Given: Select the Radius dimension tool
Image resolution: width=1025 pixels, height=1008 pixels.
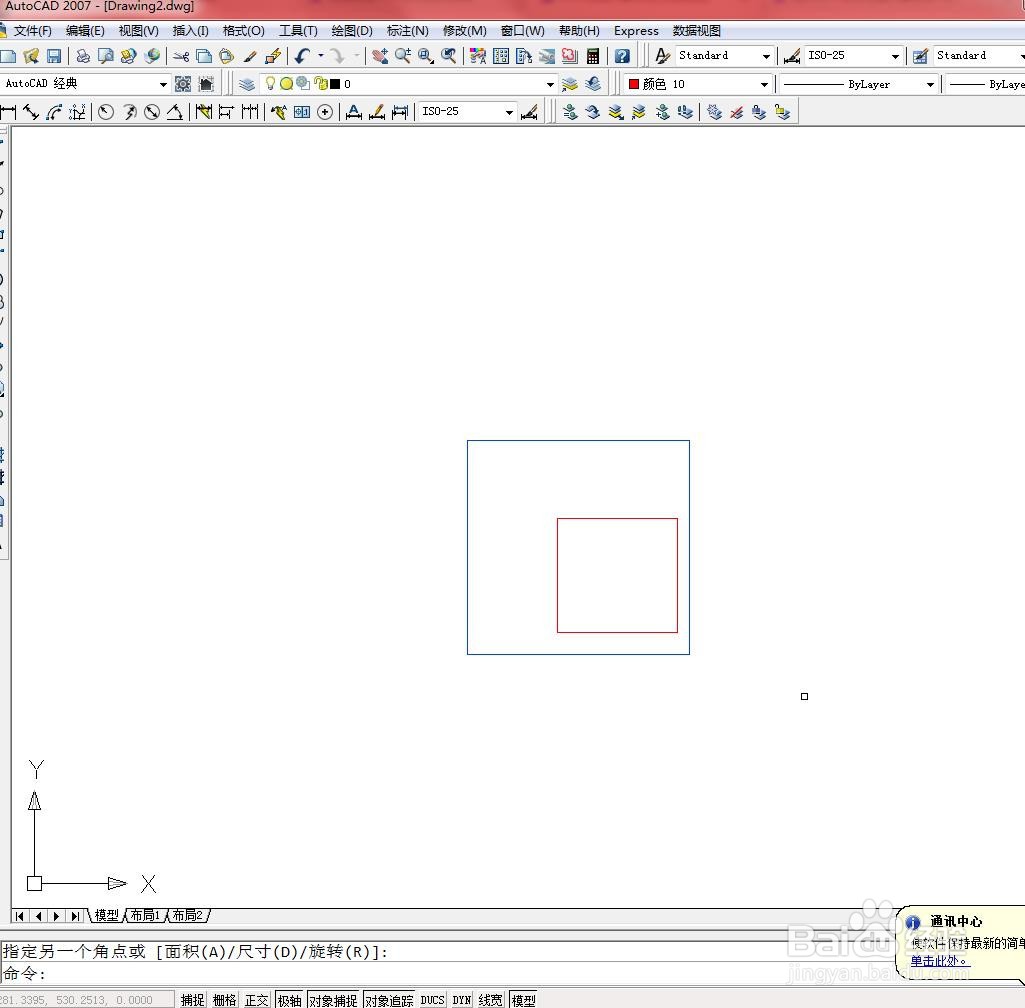Looking at the screenshot, I should pos(106,112).
